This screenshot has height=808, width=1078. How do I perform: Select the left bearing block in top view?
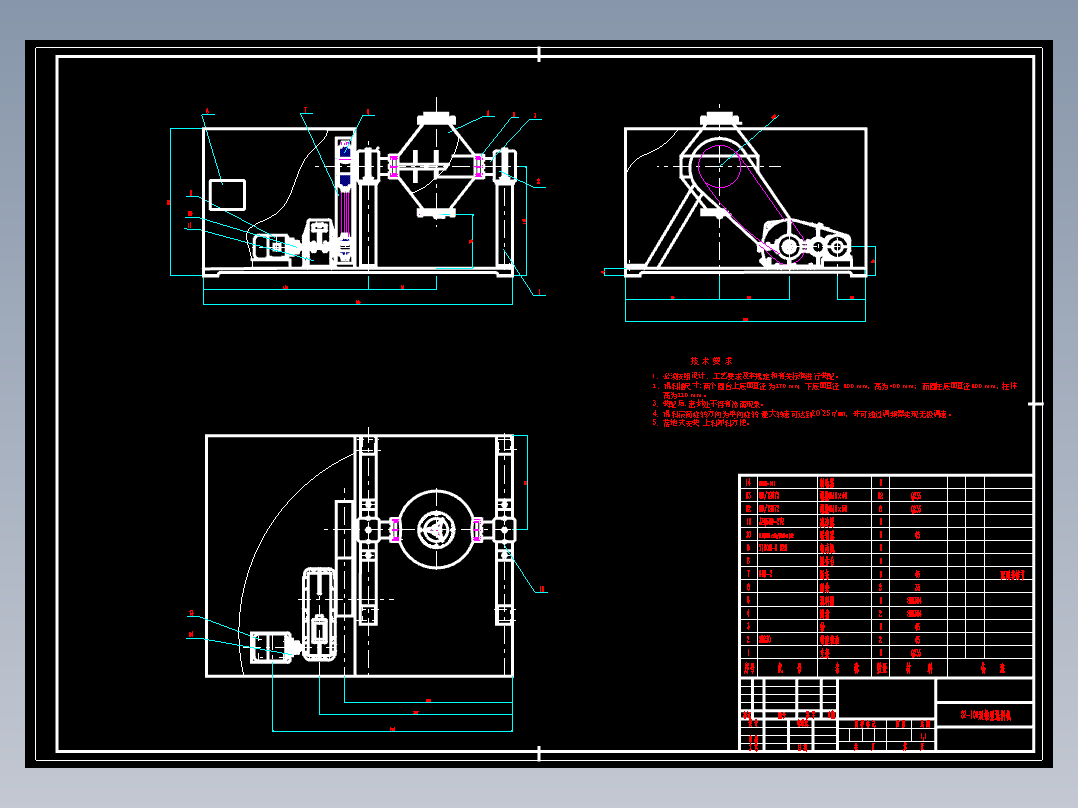pyautogui.click(x=368, y=529)
